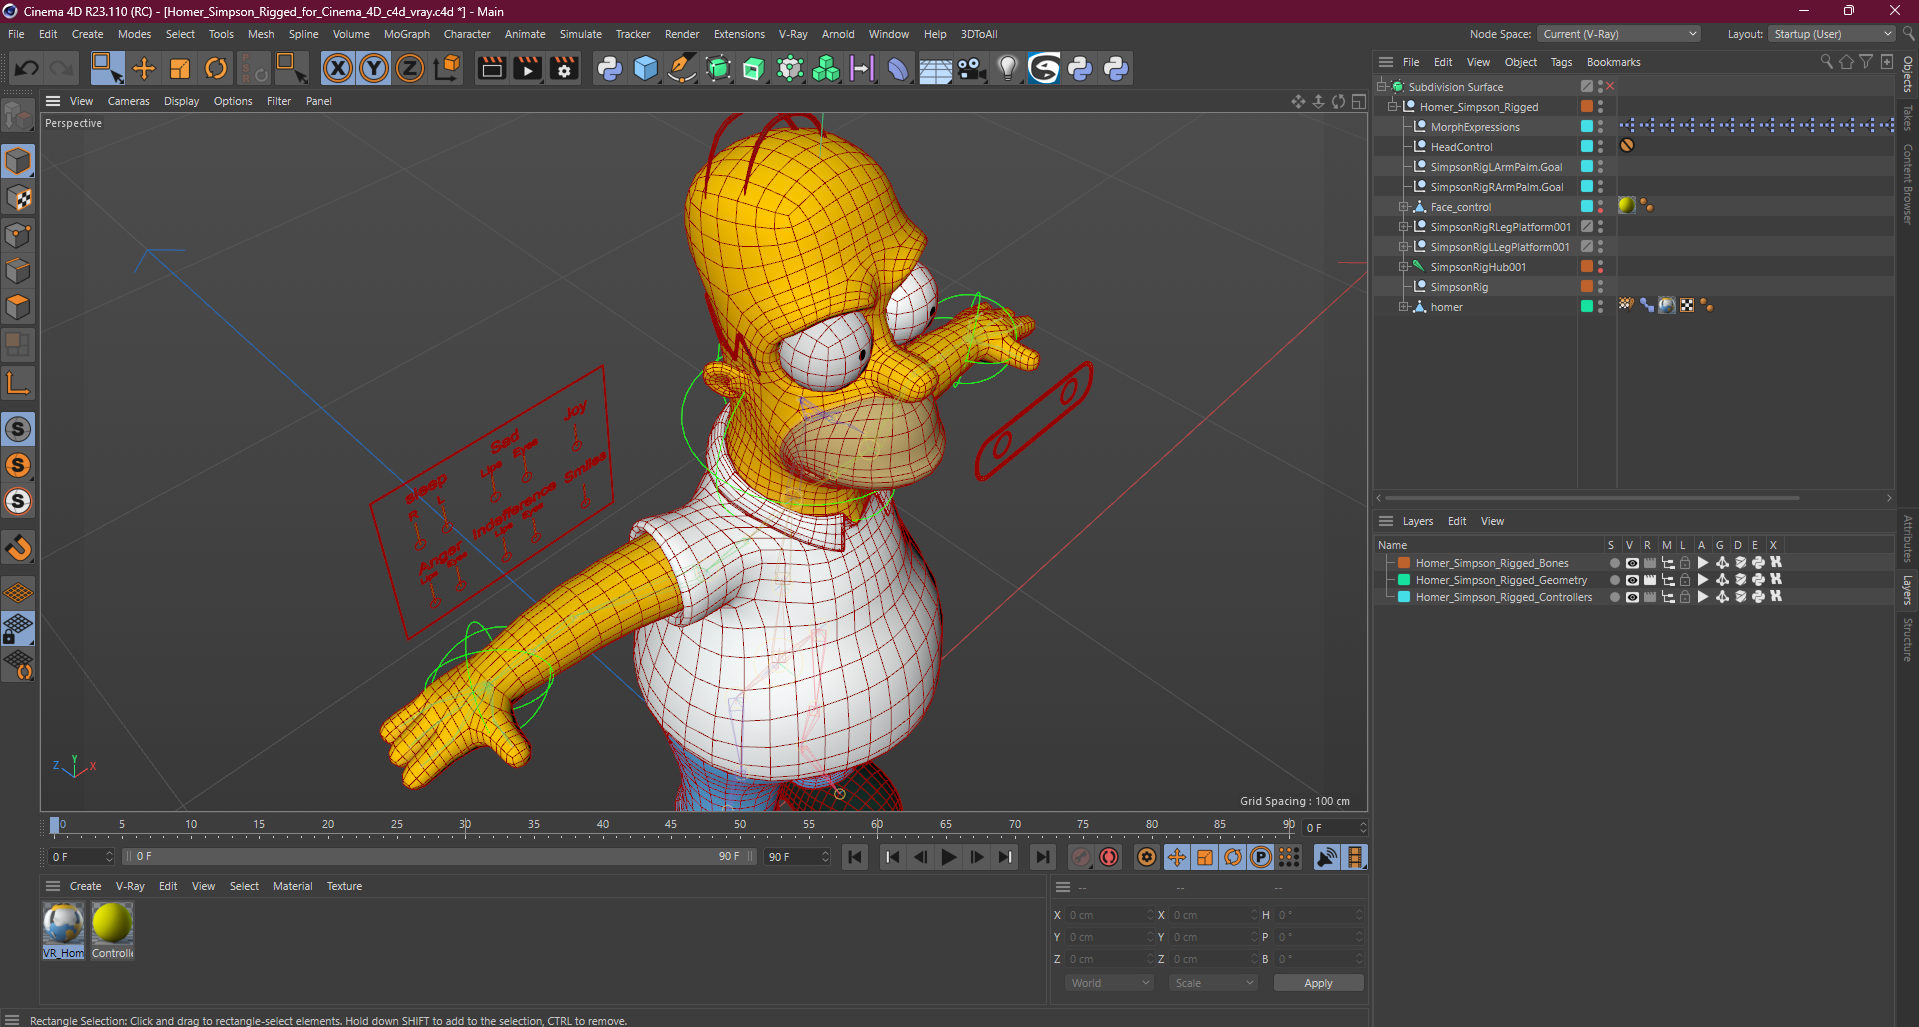Open Layers panel View menu
1919x1027 pixels.
[1492, 521]
